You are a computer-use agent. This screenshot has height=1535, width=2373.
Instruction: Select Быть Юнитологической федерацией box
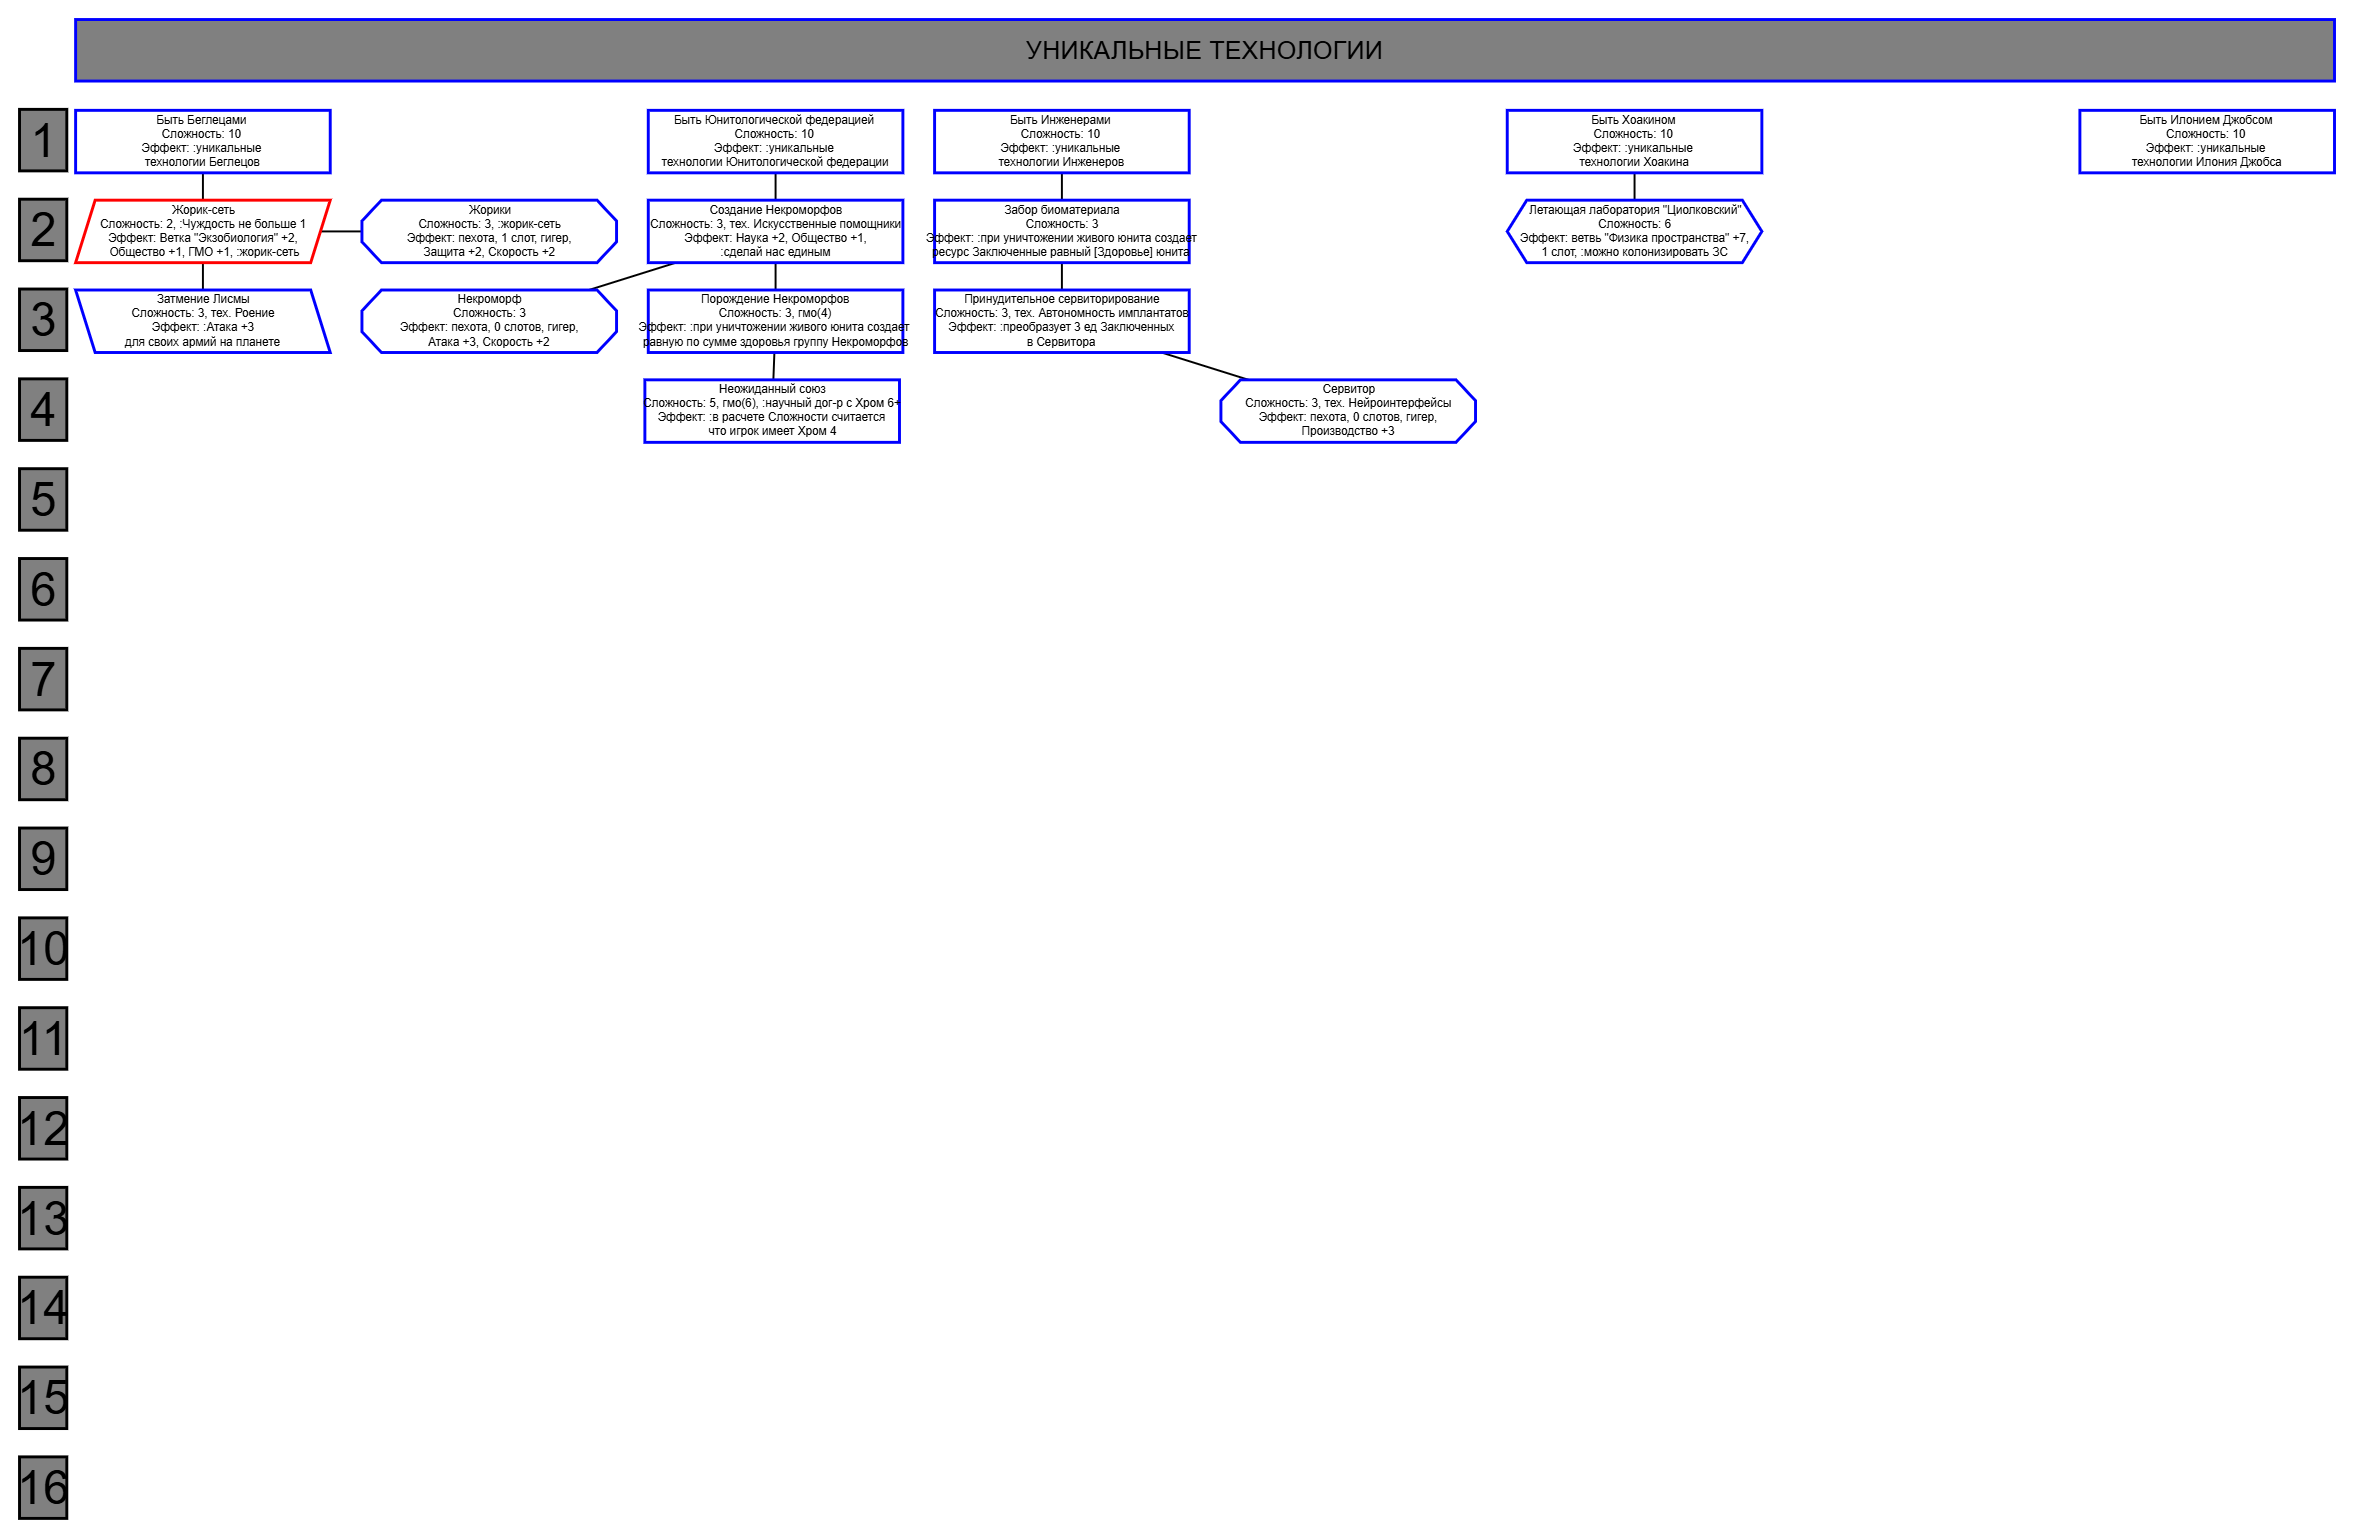775,141
